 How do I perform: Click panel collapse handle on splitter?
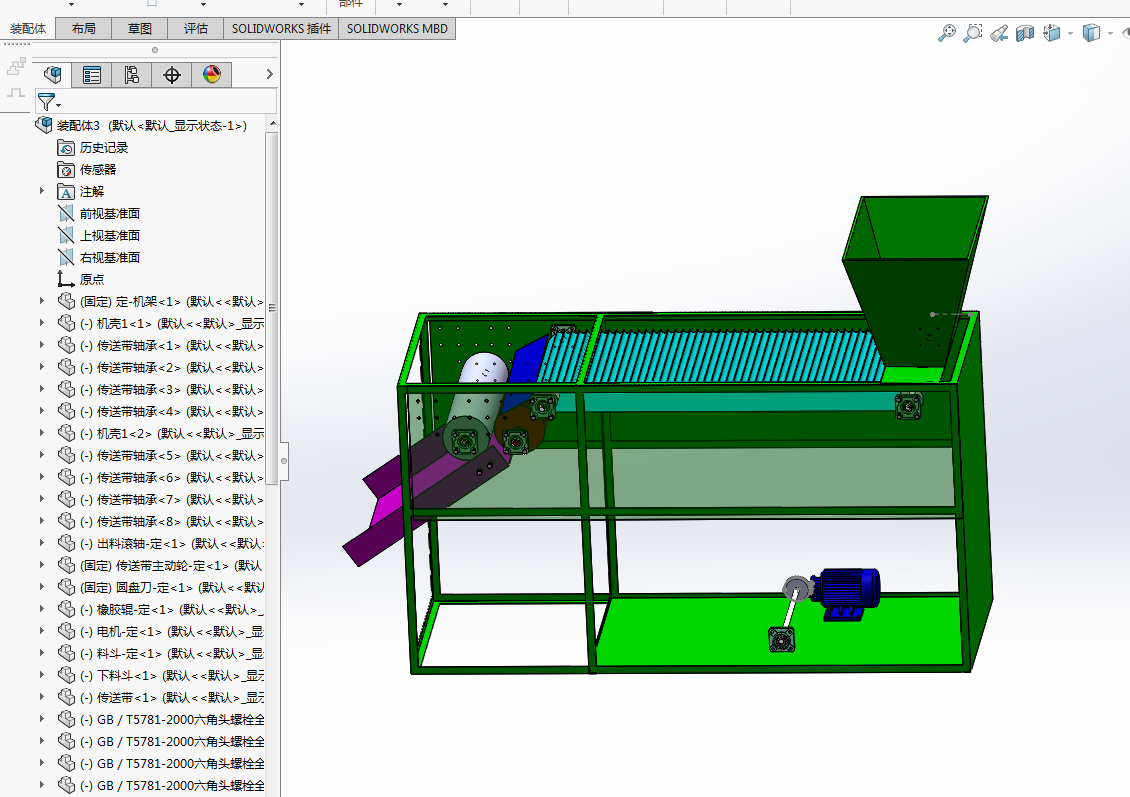coord(284,461)
